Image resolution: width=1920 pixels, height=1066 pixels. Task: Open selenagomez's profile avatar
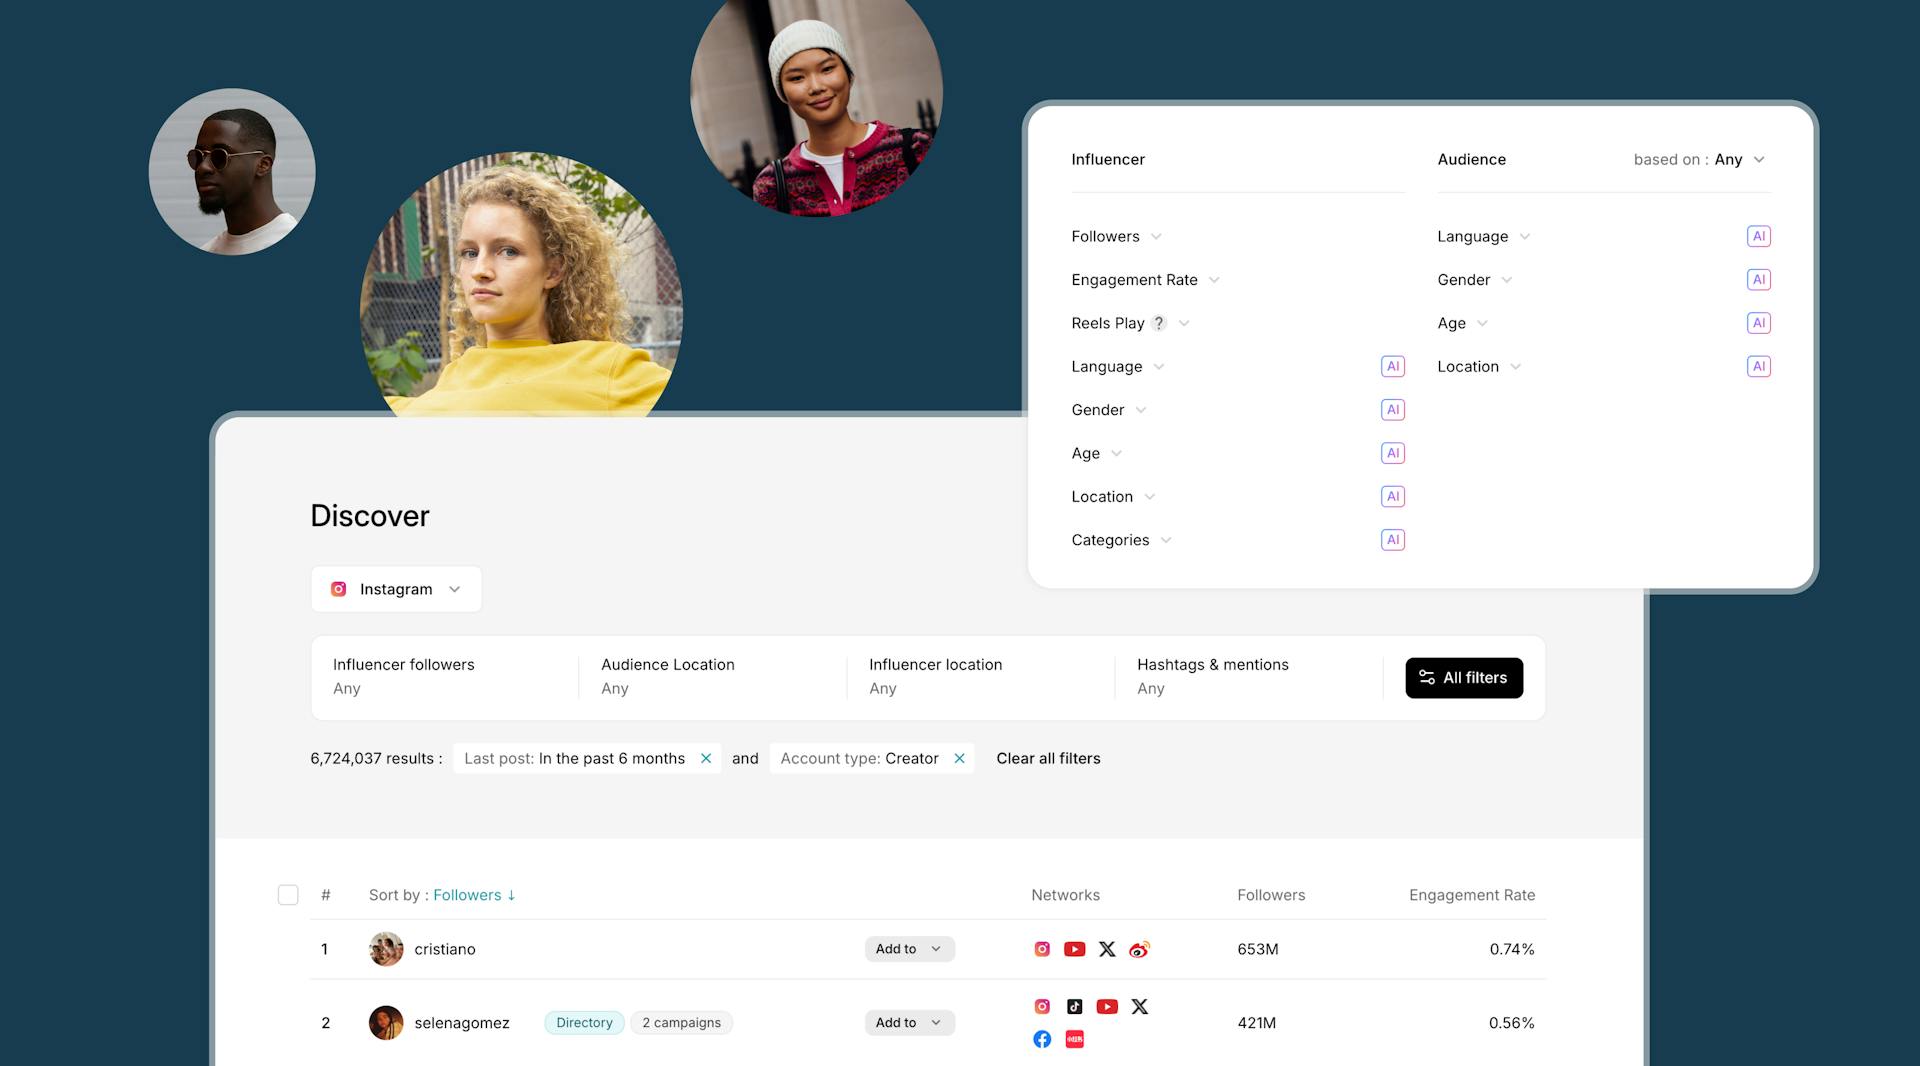386,1023
